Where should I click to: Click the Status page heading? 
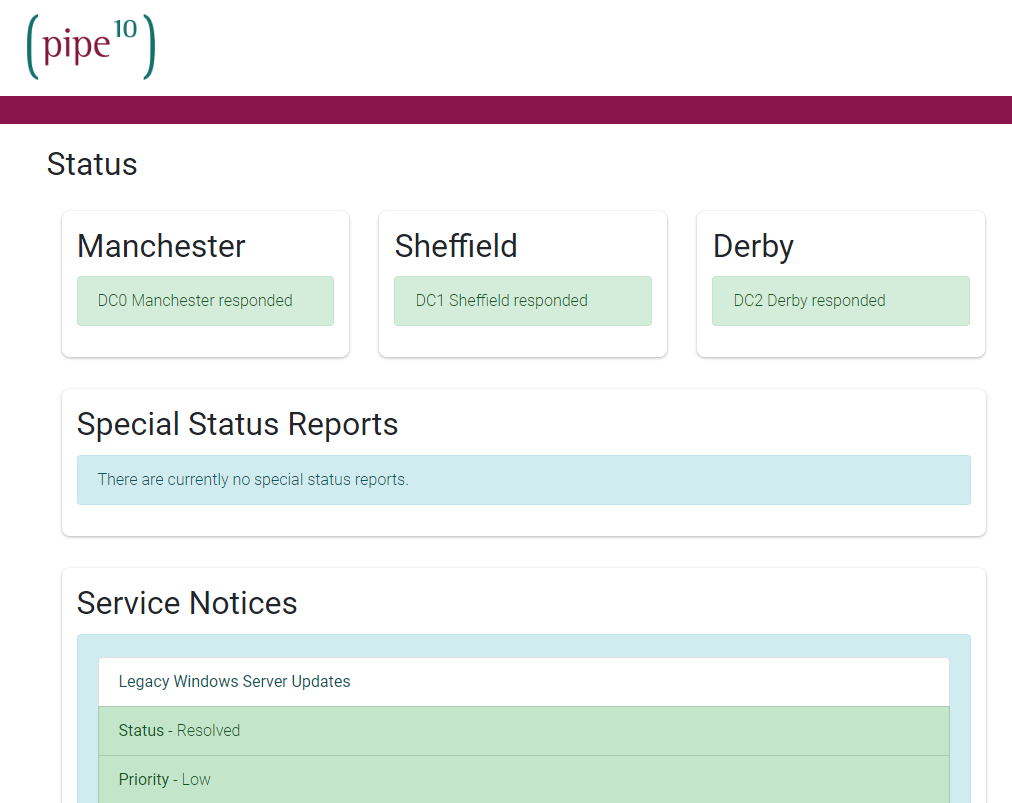[x=92, y=164]
